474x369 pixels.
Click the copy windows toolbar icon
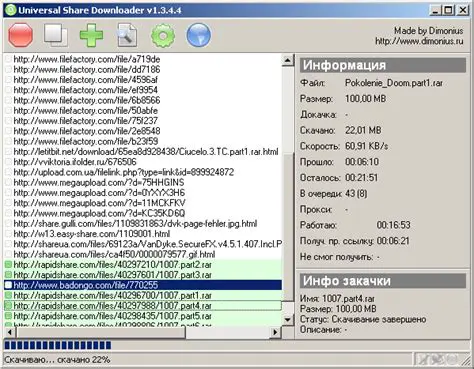55,35
